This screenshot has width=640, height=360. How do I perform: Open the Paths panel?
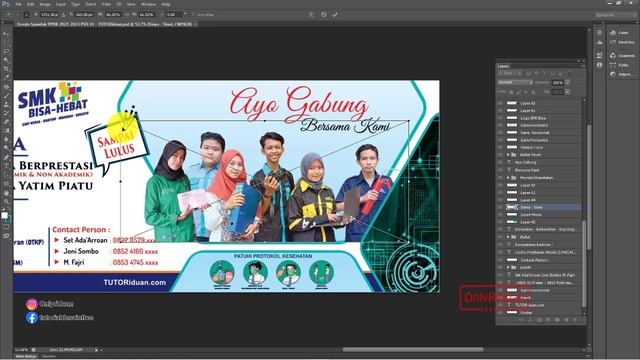coord(619,65)
